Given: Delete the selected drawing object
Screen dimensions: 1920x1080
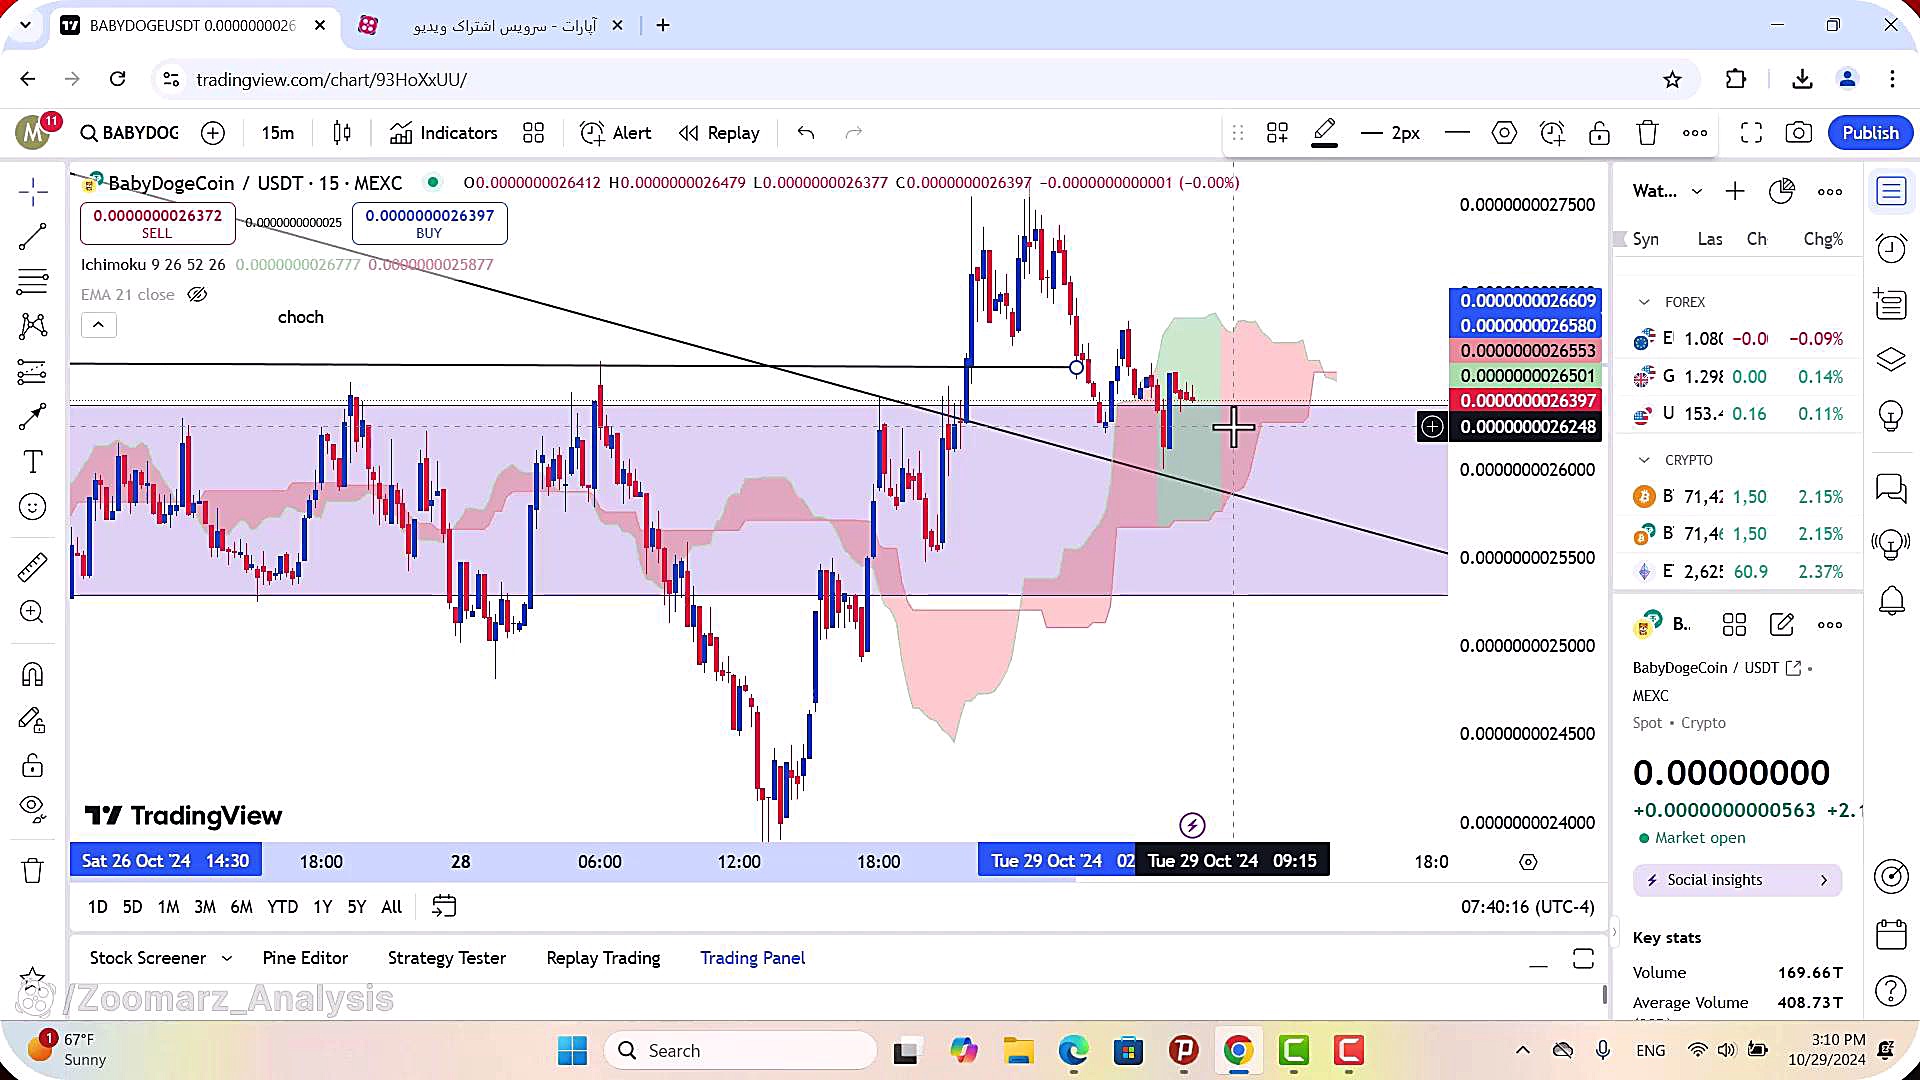Looking at the screenshot, I should click(x=1647, y=133).
